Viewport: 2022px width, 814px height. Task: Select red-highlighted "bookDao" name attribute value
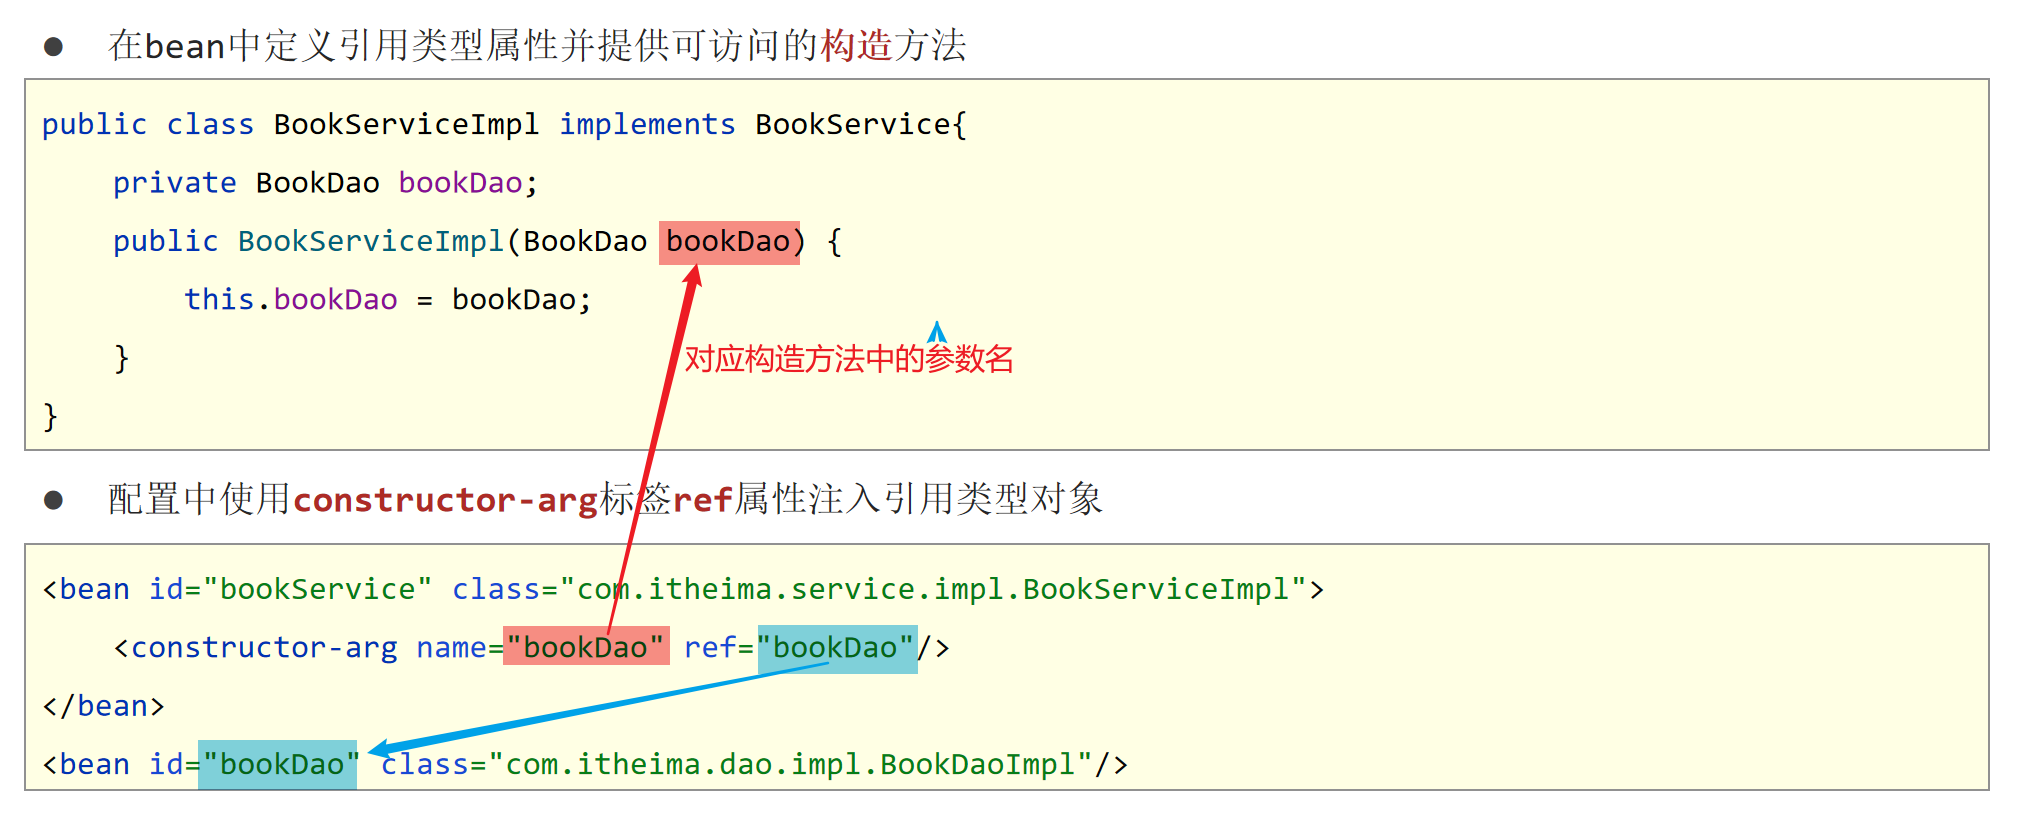coord(585,648)
